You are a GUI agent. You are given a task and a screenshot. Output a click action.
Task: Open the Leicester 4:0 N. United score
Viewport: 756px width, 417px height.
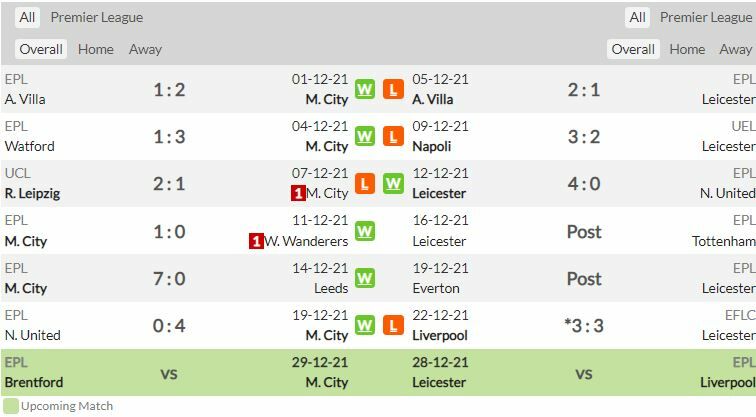584,184
